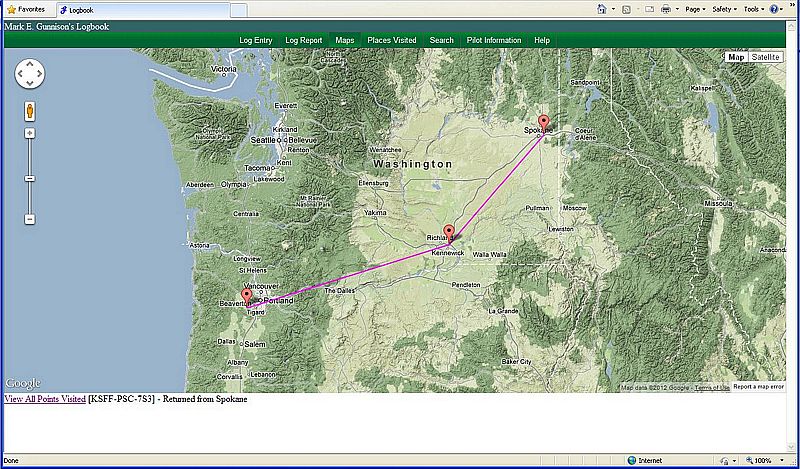Open the Log Entry menu item
Image resolution: width=800 pixels, height=469 pixels.
pos(256,40)
